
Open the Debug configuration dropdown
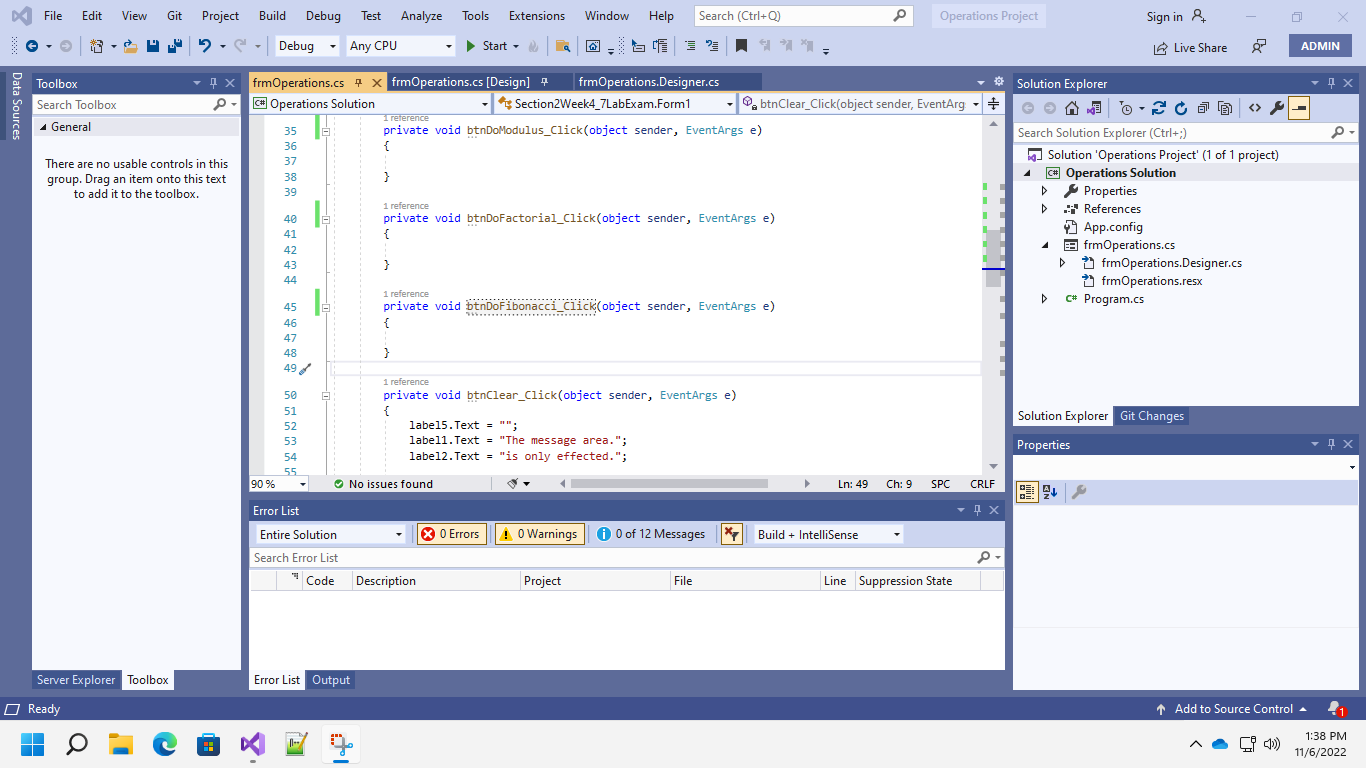(307, 46)
